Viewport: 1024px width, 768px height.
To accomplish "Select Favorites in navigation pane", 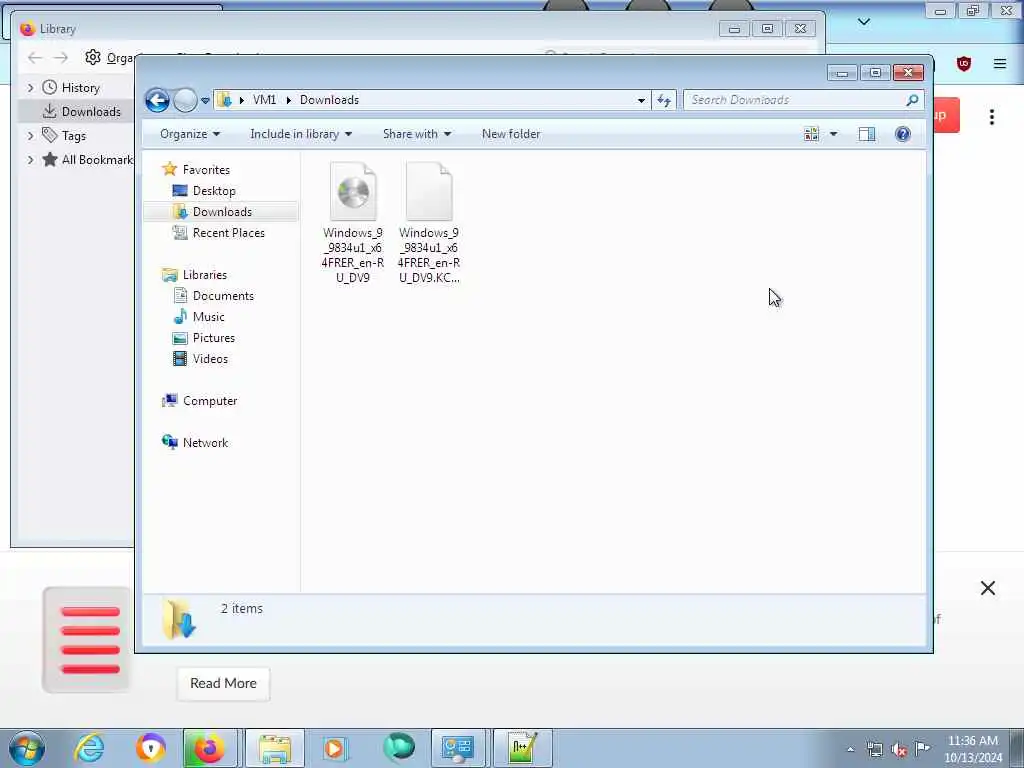I will tap(206, 170).
